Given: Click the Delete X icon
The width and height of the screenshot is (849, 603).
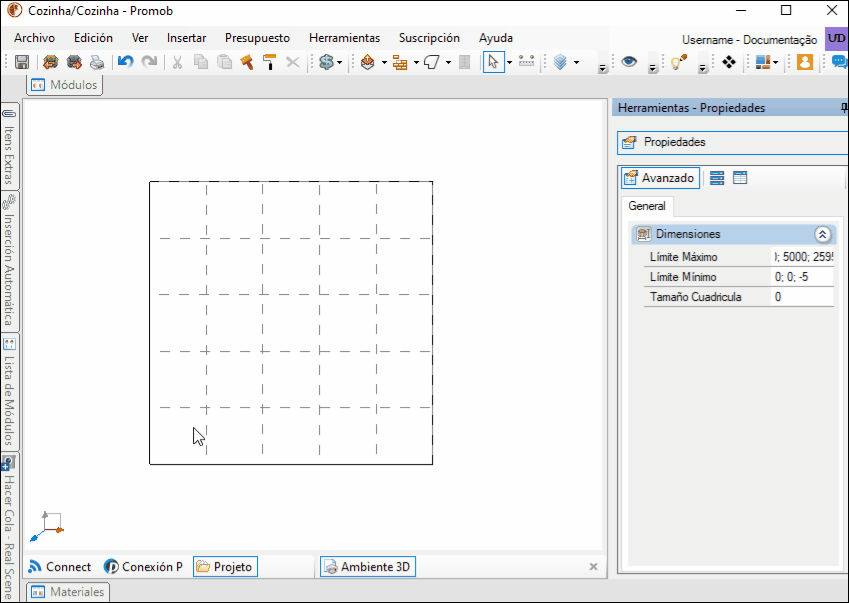Looking at the screenshot, I should pyautogui.click(x=293, y=62).
